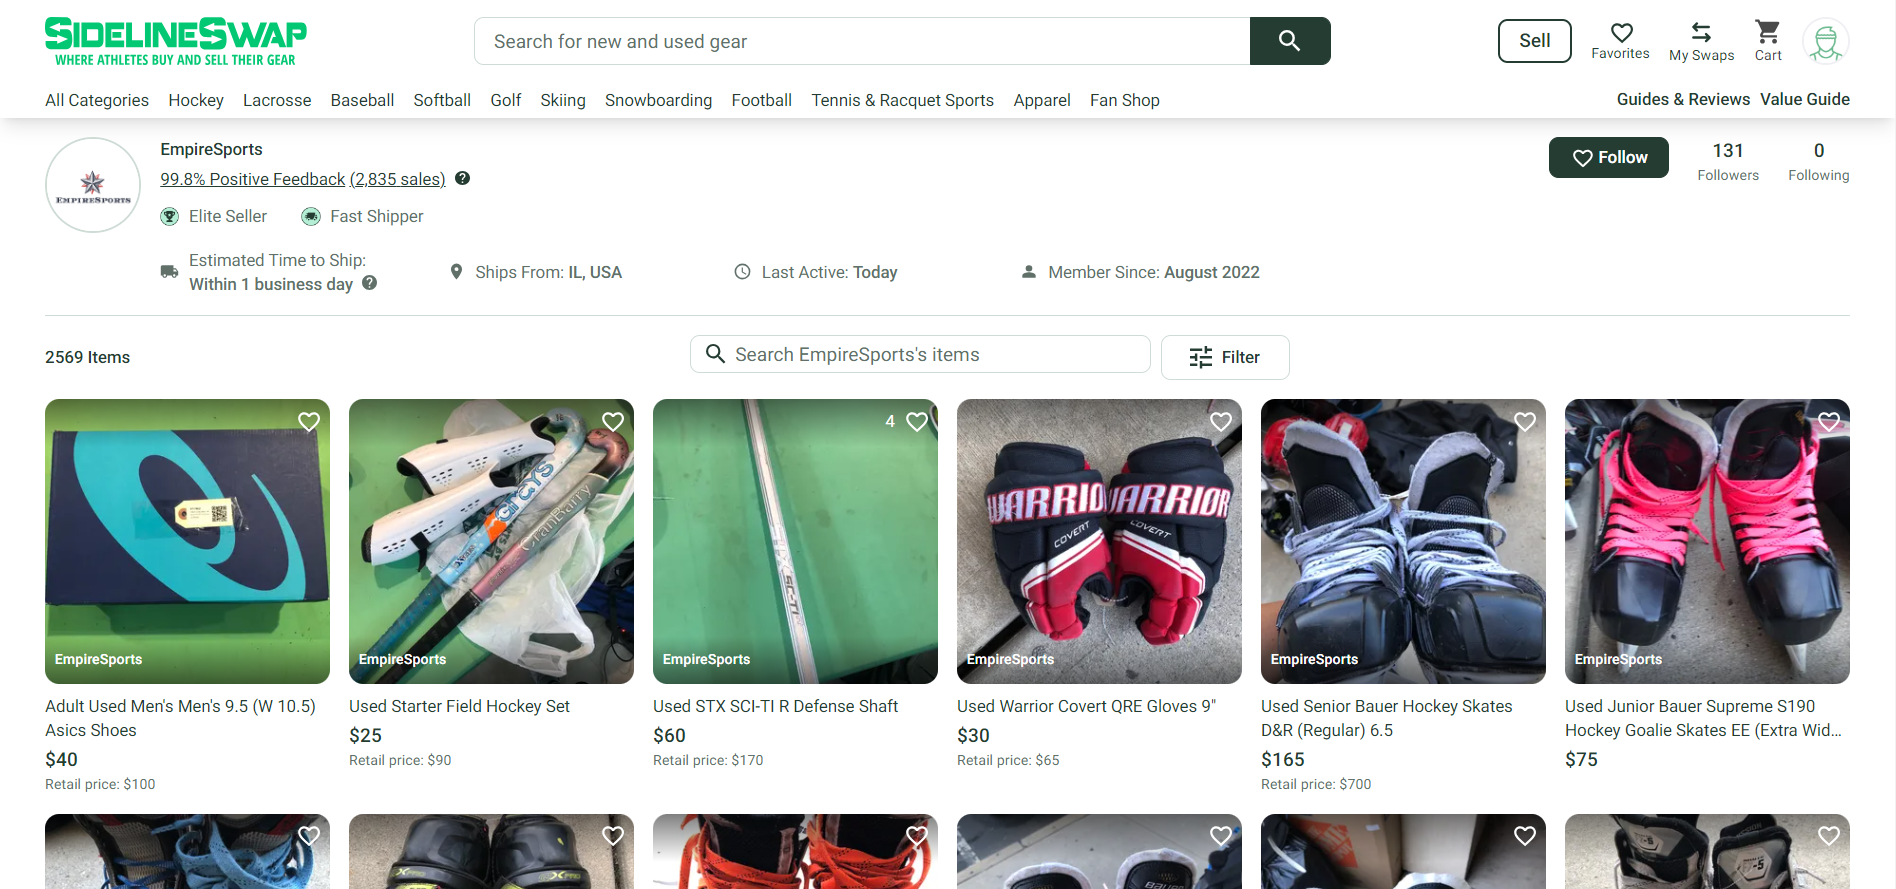The height and width of the screenshot is (889, 1896).
Task: Click the ship time help question icon
Action: pos(369,283)
